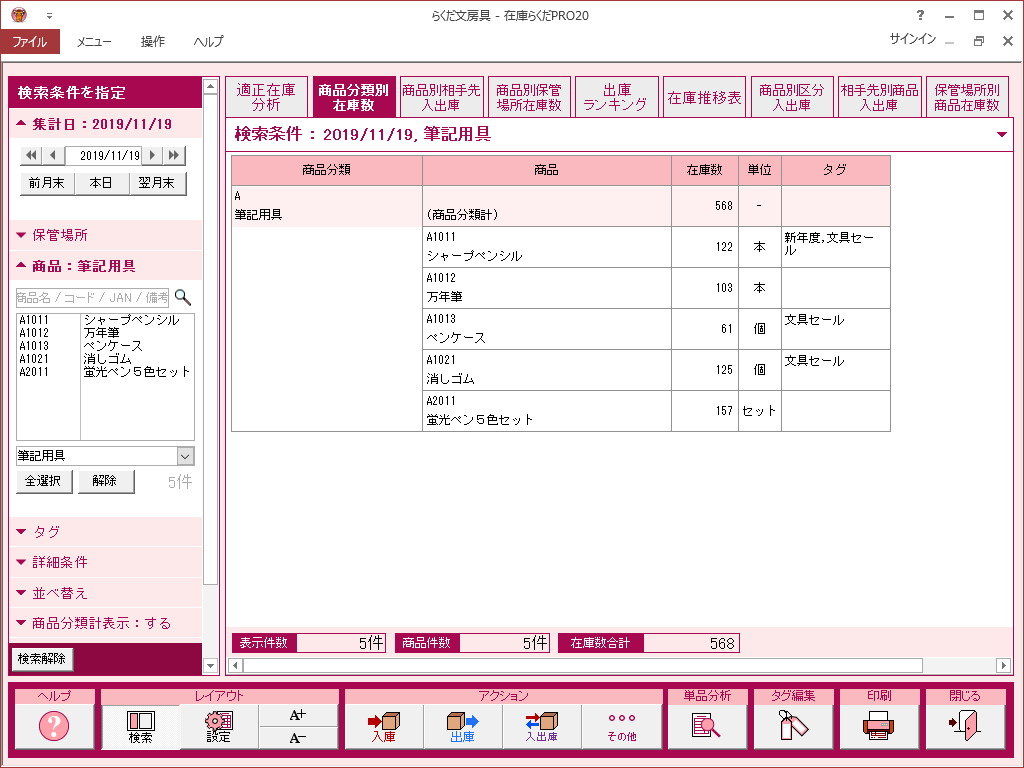This screenshot has width=1024, height=768.
Task: Start 入出庫 transfer action
Action: pos(542,726)
